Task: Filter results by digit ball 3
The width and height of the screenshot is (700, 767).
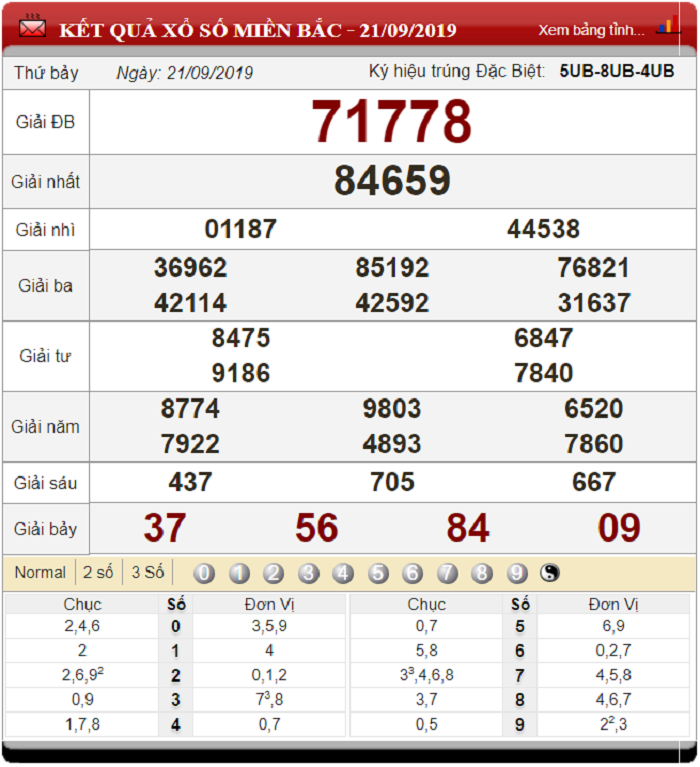Action: [x=309, y=573]
